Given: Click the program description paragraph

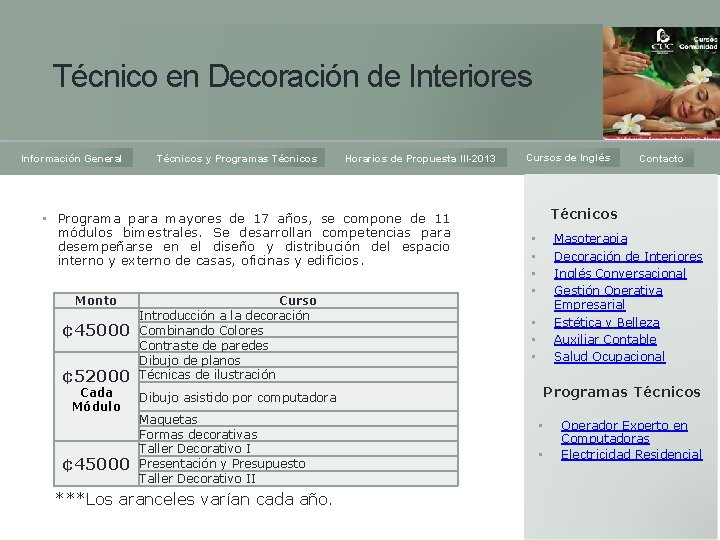Looking at the screenshot, I should (x=253, y=240).
